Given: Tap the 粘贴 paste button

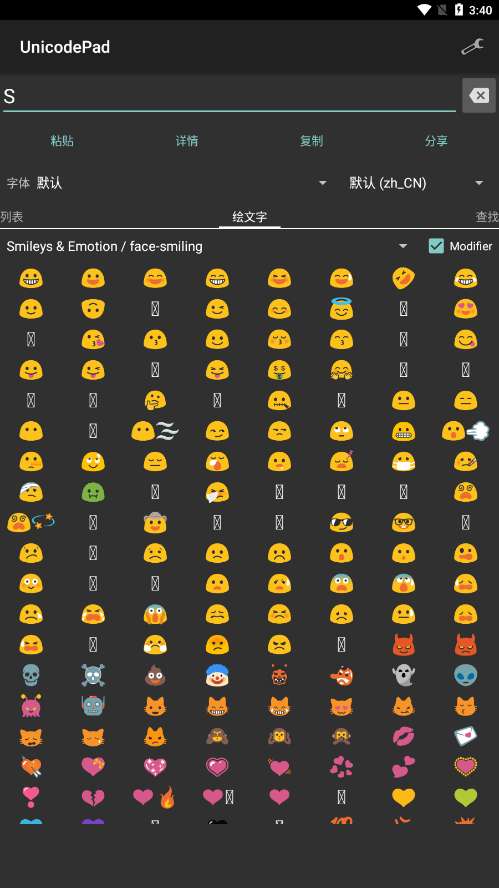Looking at the screenshot, I should [62, 141].
